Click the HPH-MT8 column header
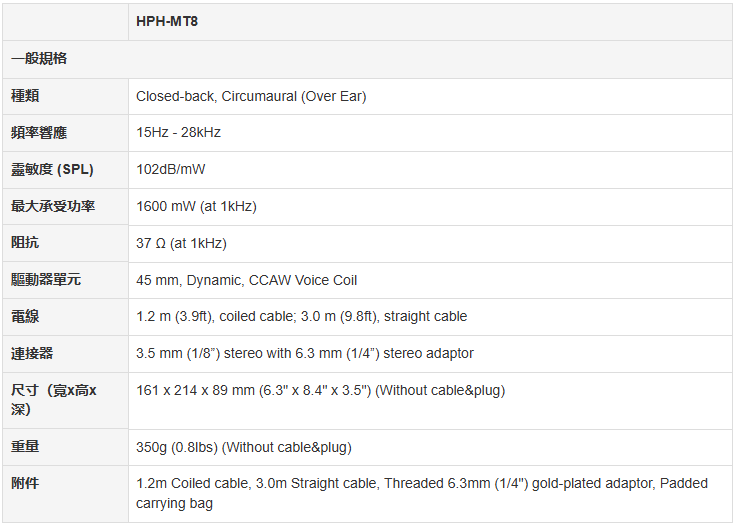 click(167, 21)
